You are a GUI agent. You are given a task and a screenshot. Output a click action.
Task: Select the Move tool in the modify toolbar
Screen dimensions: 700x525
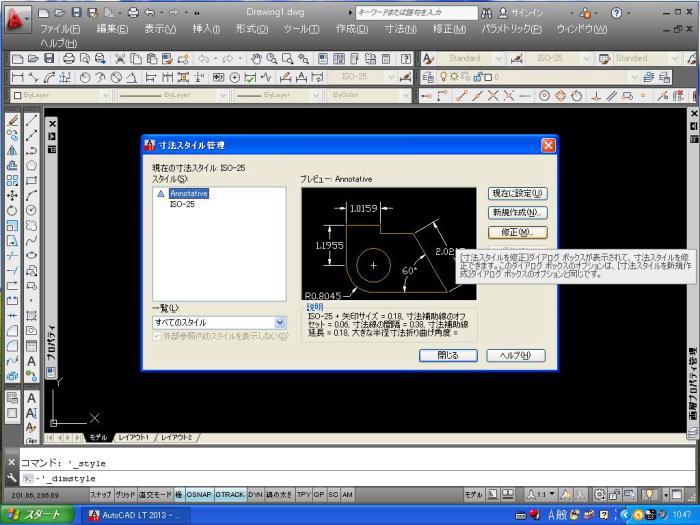click(x=12, y=195)
